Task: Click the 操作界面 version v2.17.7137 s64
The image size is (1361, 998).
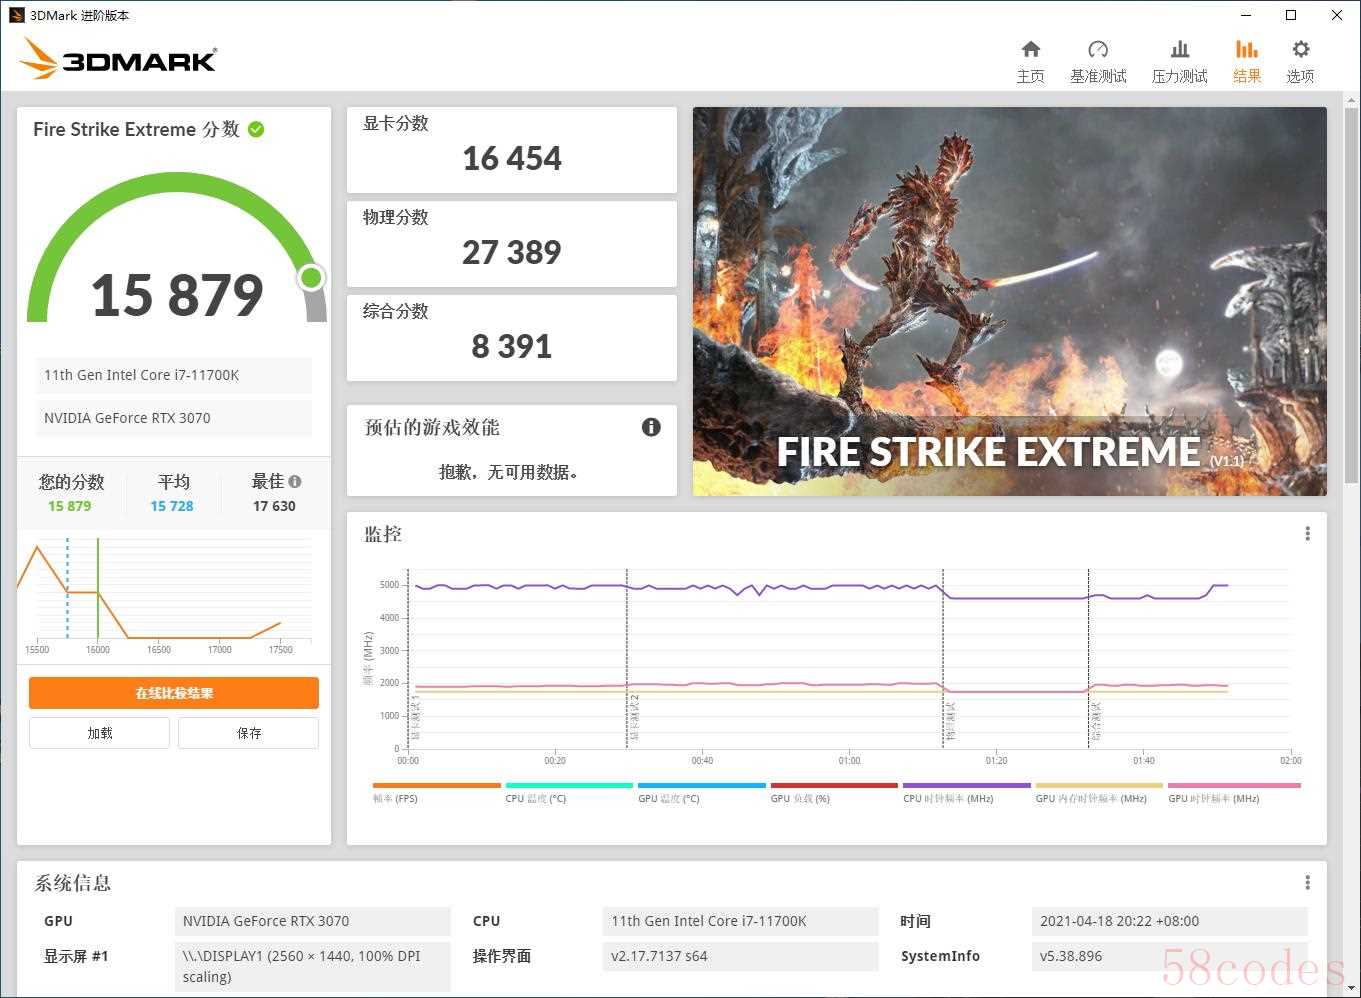Action: click(741, 956)
